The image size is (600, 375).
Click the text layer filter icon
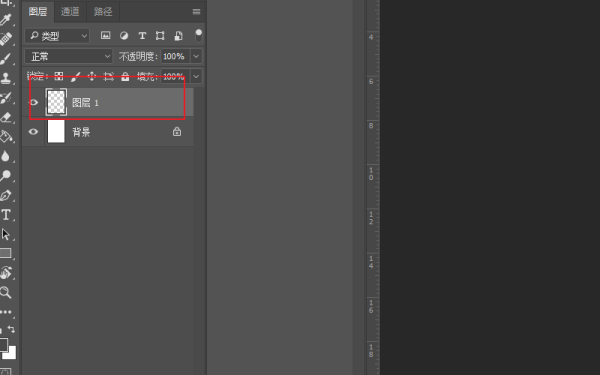tap(142, 36)
